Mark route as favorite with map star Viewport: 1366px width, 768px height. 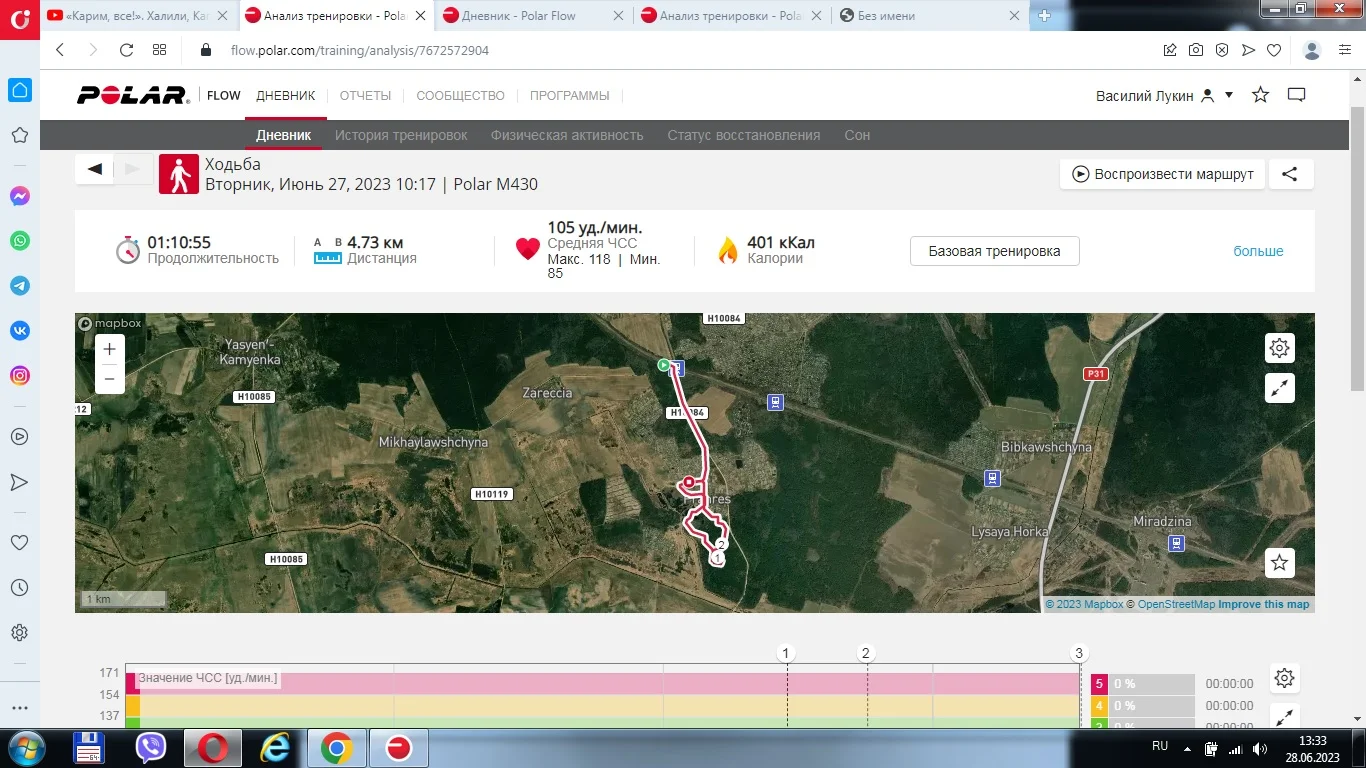tap(1280, 563)
